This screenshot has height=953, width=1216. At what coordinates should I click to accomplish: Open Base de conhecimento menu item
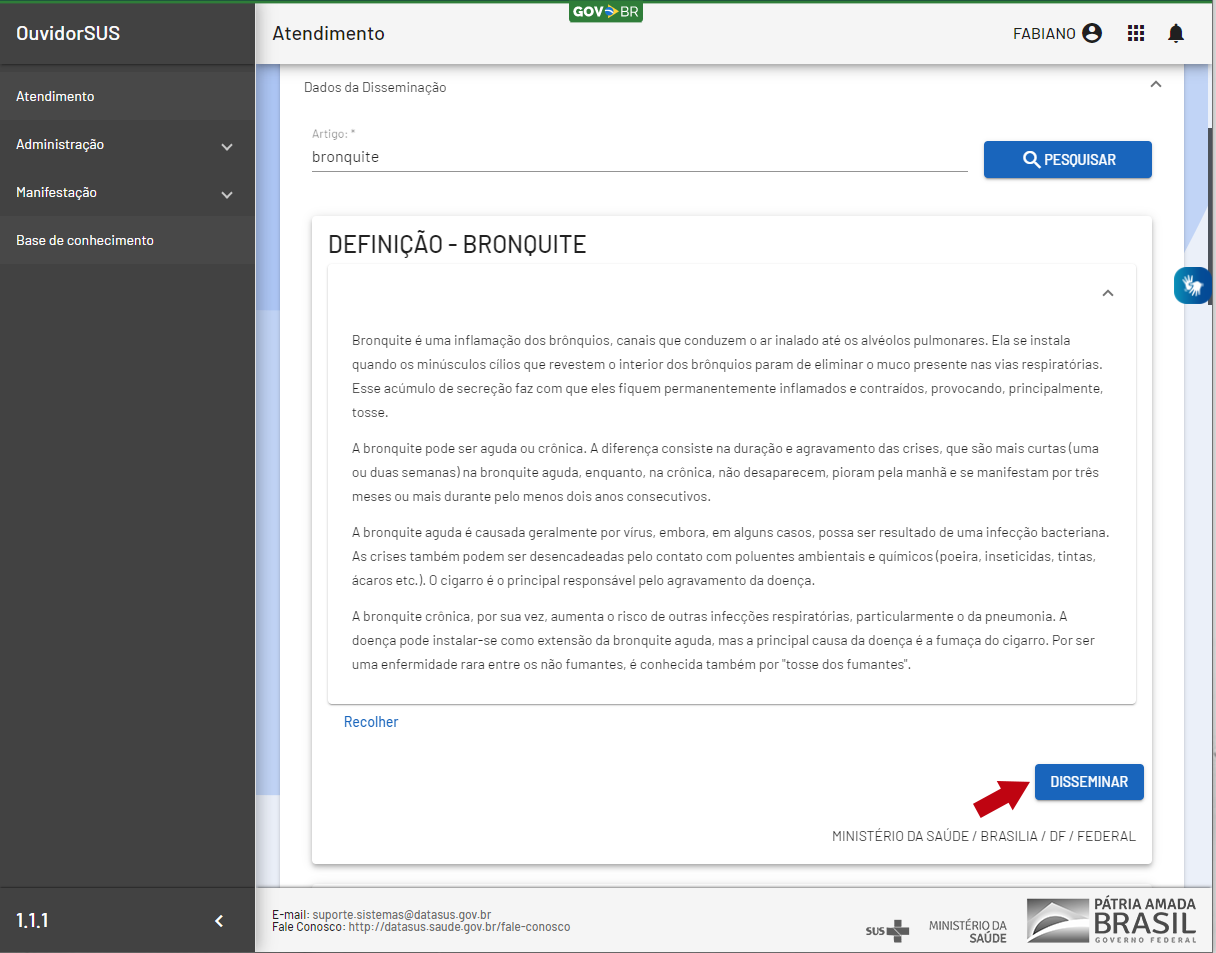(x=85, y=240)
